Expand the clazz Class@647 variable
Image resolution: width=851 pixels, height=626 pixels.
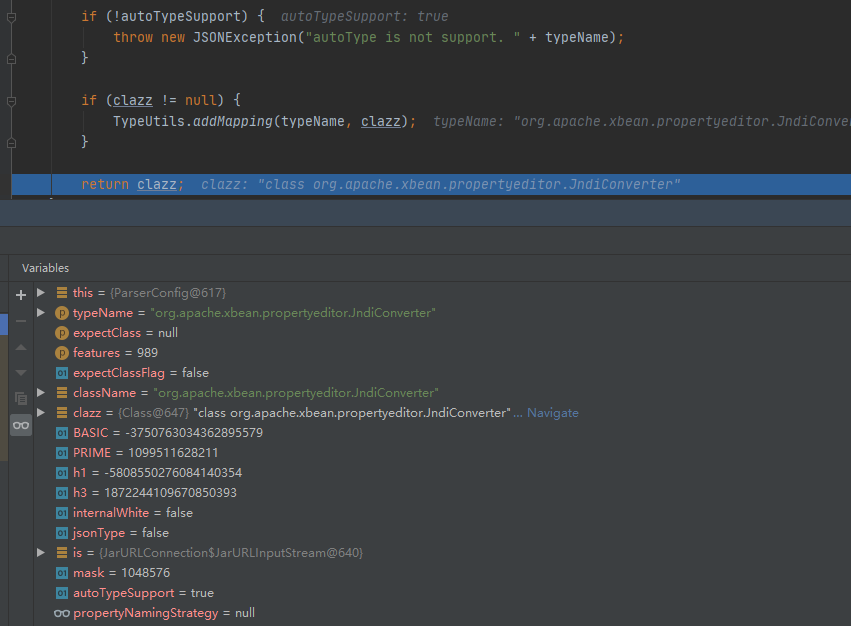point(41,413)
